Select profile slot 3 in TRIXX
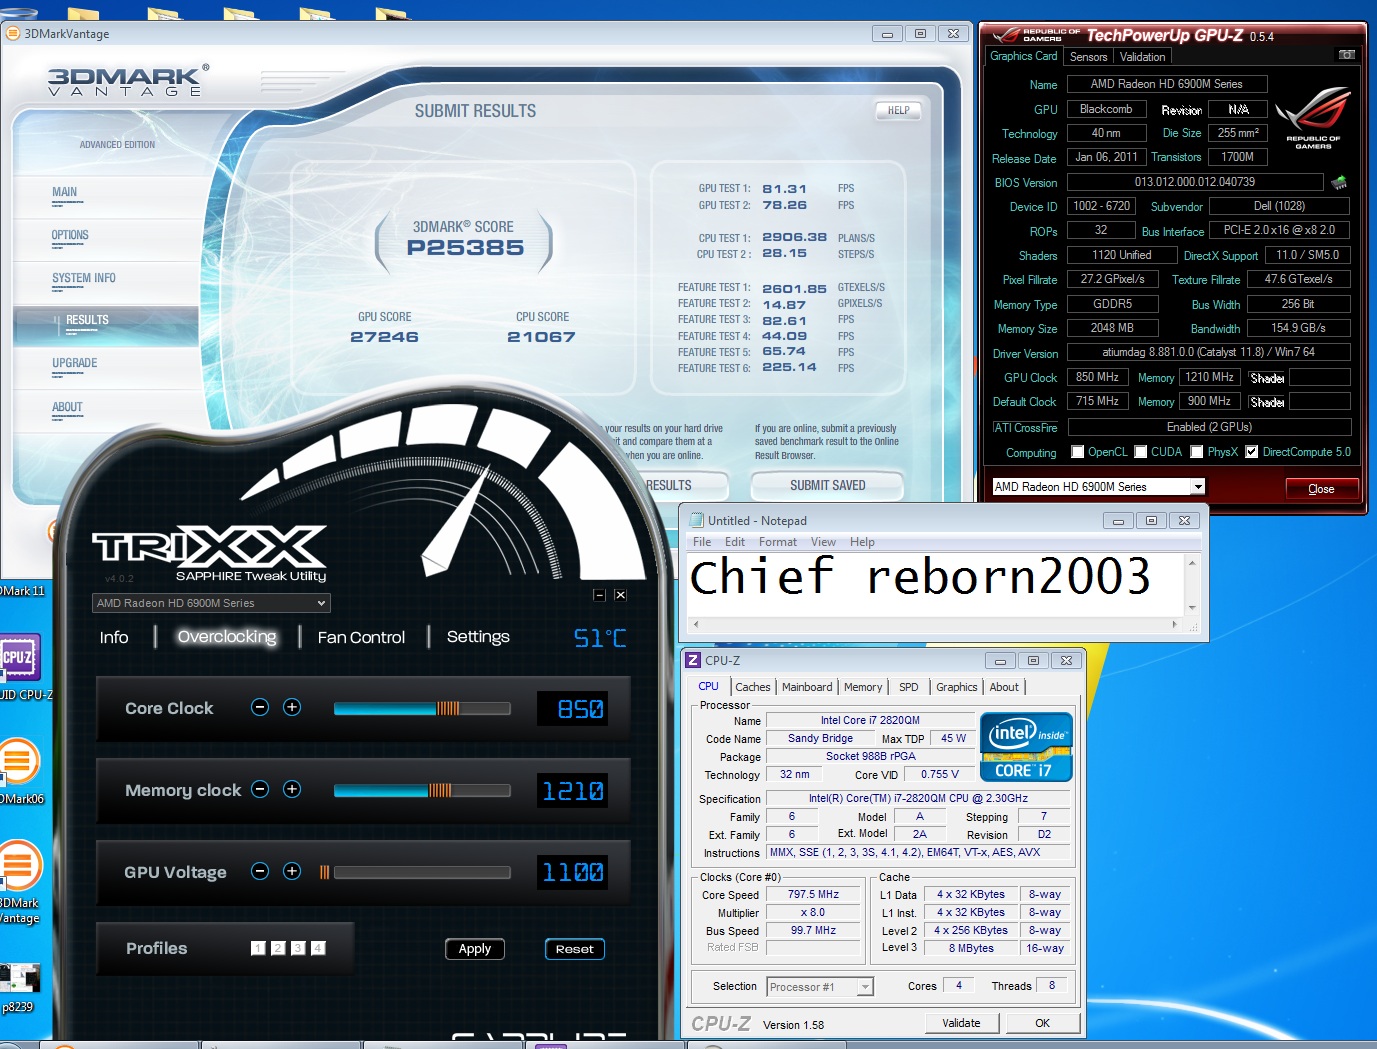 pos(298,948)
